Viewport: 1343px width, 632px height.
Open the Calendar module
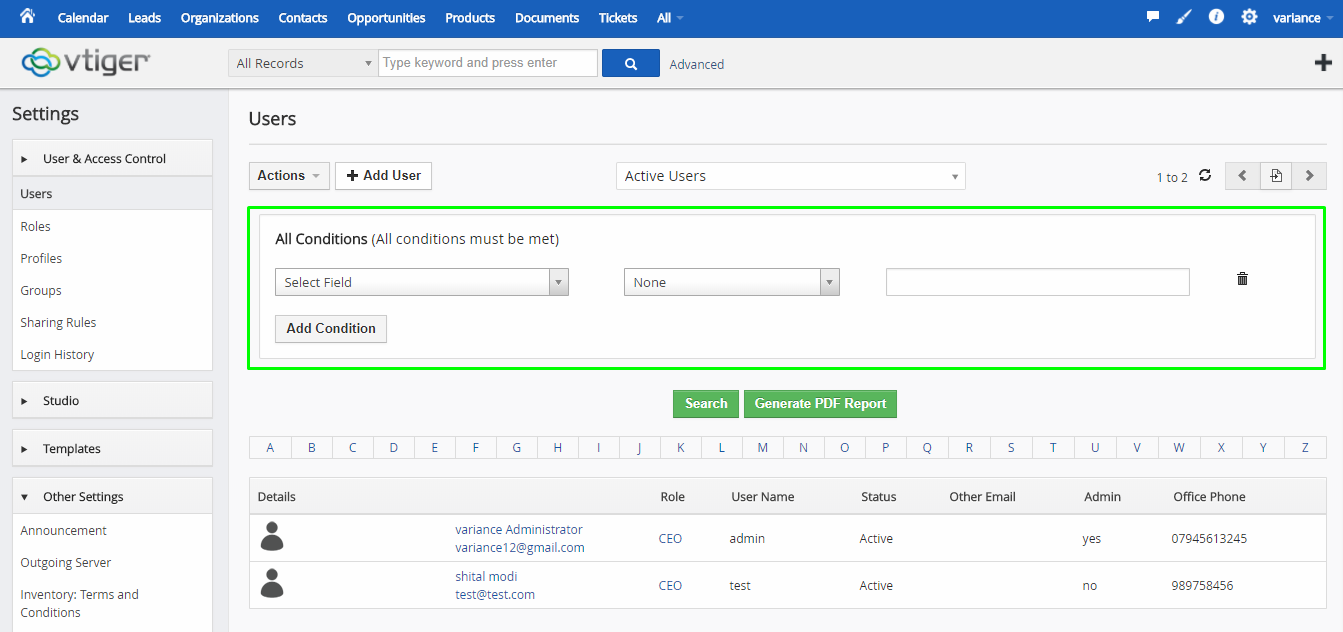pos(83,18)
